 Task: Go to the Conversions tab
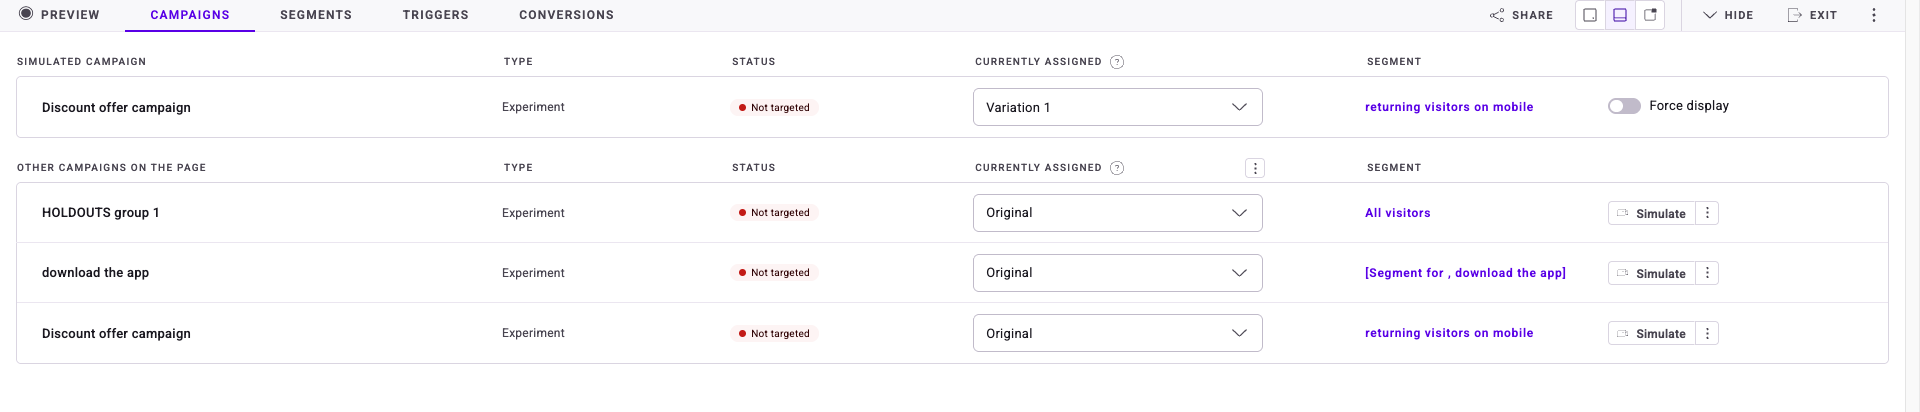tap(566, 15)
